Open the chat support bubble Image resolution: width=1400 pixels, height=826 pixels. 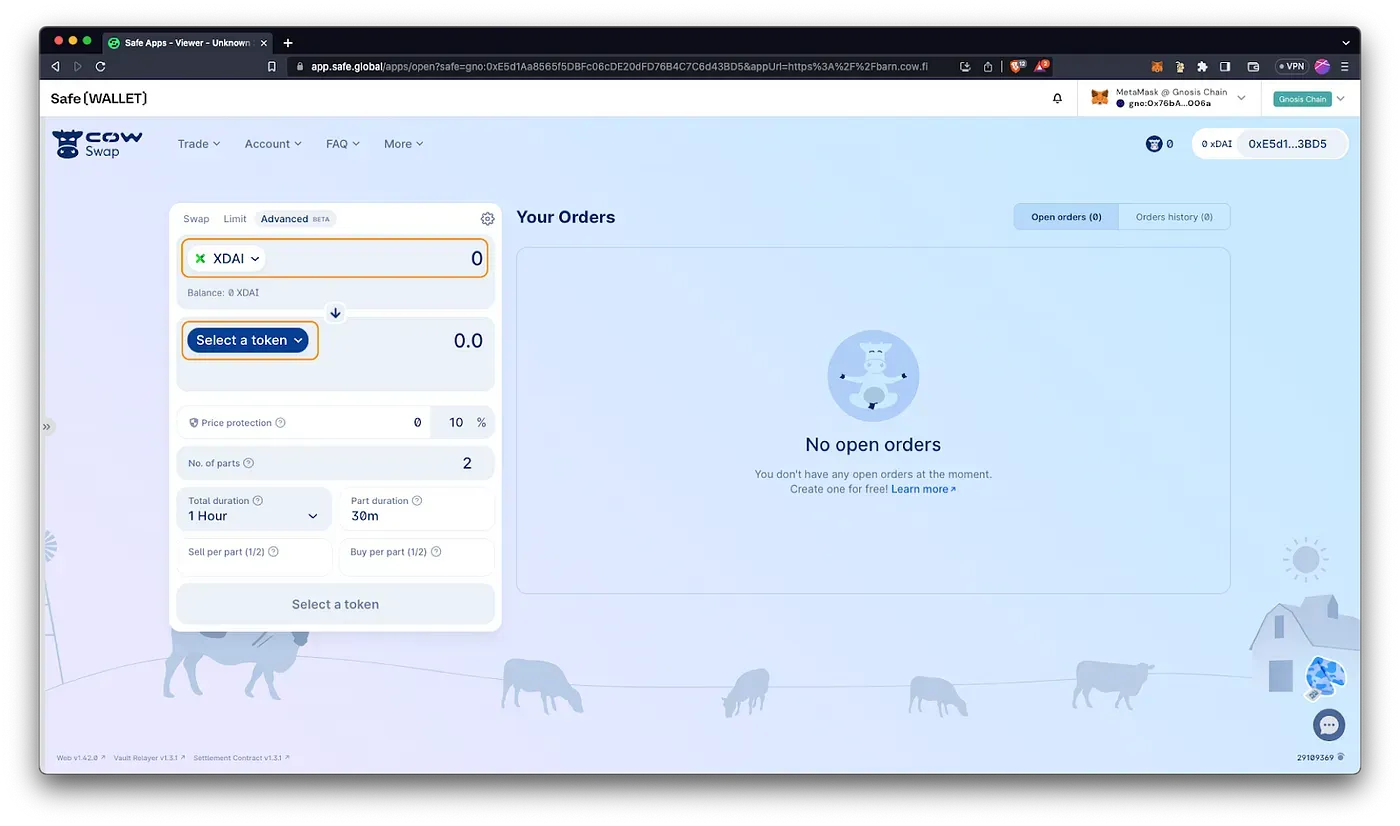[1328, 725]
